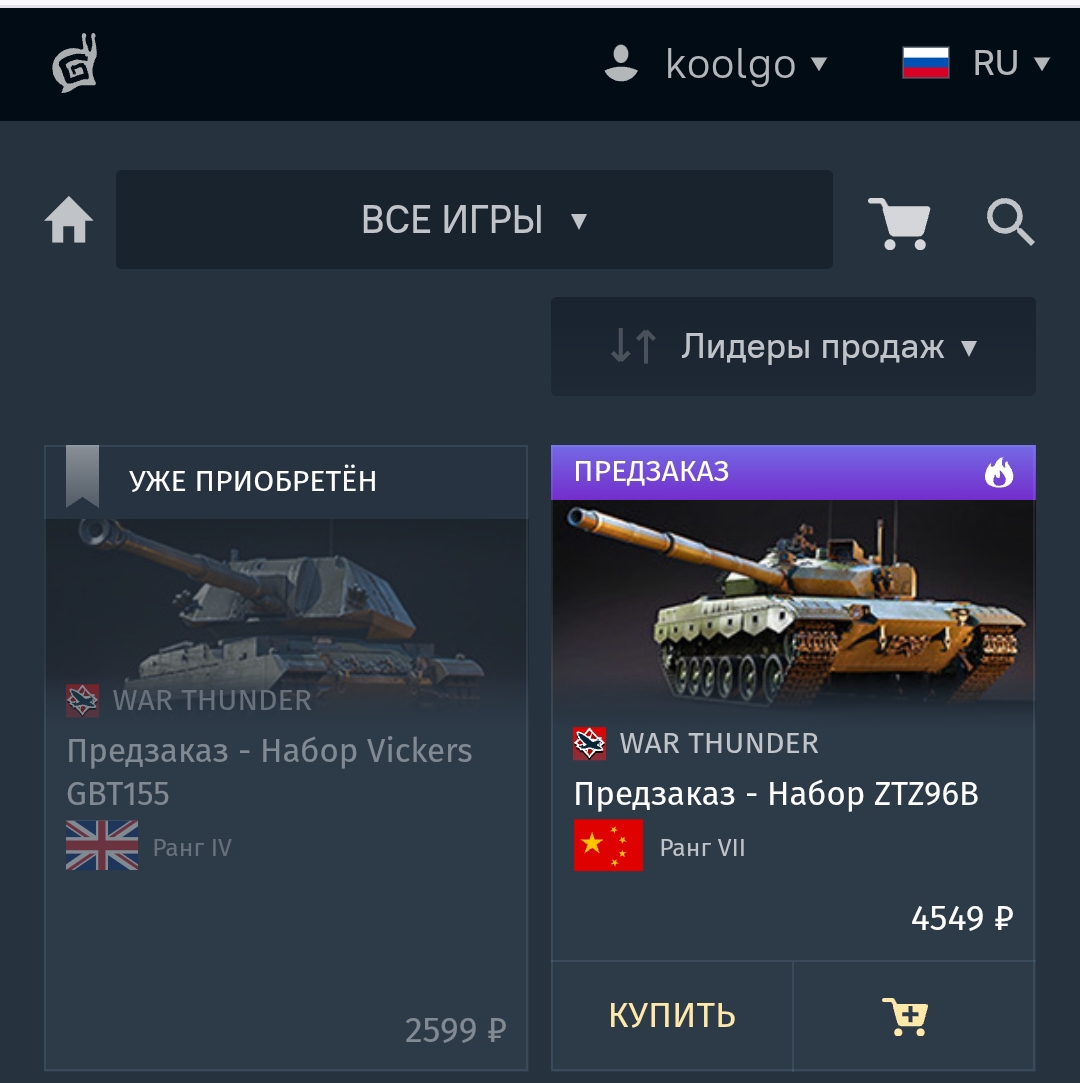Image resolution: width=1080 pixels, height=1083 pixels.
Task: Open search with the magnifier icon
Action: (x=1010, y=222)
